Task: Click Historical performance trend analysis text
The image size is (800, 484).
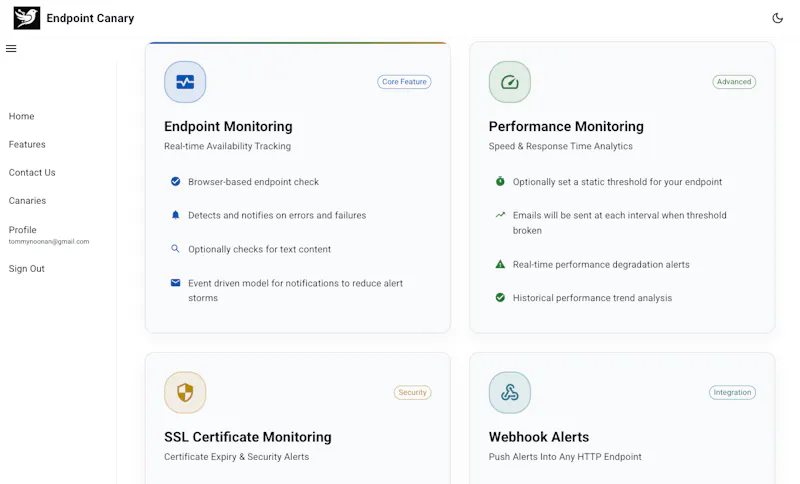Action: pyautogui.click(x=592, y=298)
